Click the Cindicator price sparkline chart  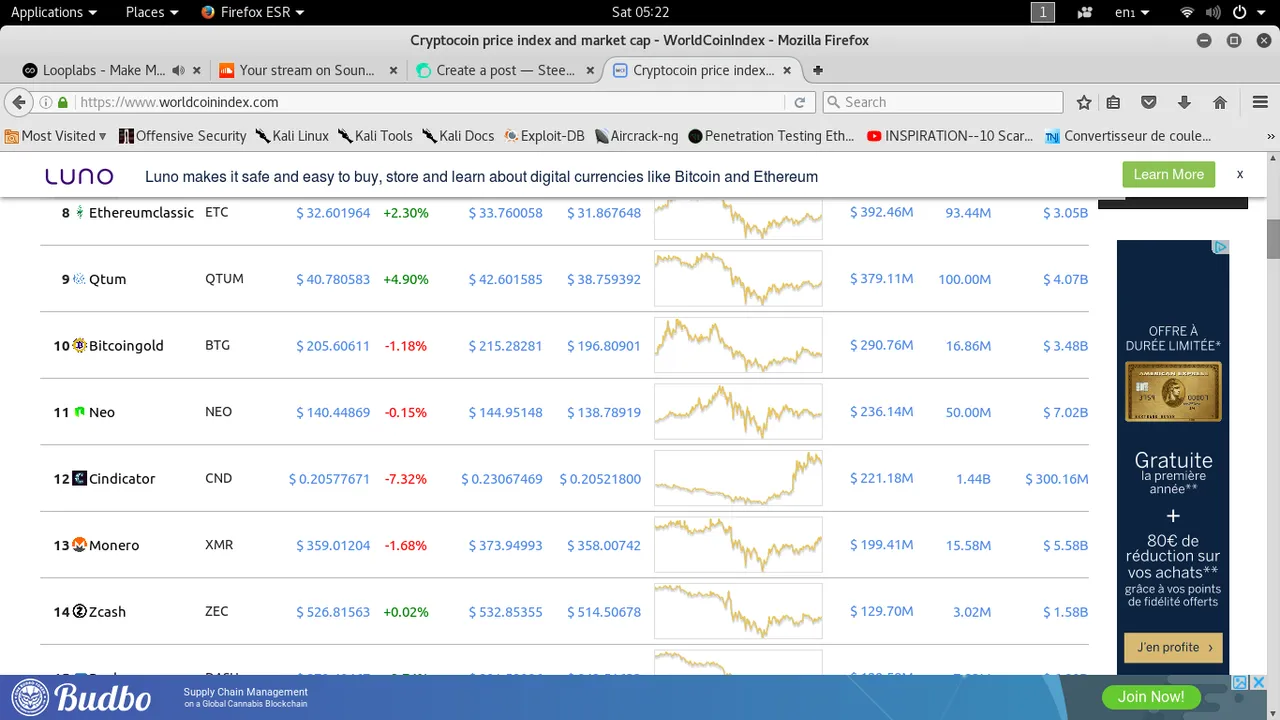(x=738, y=478)
